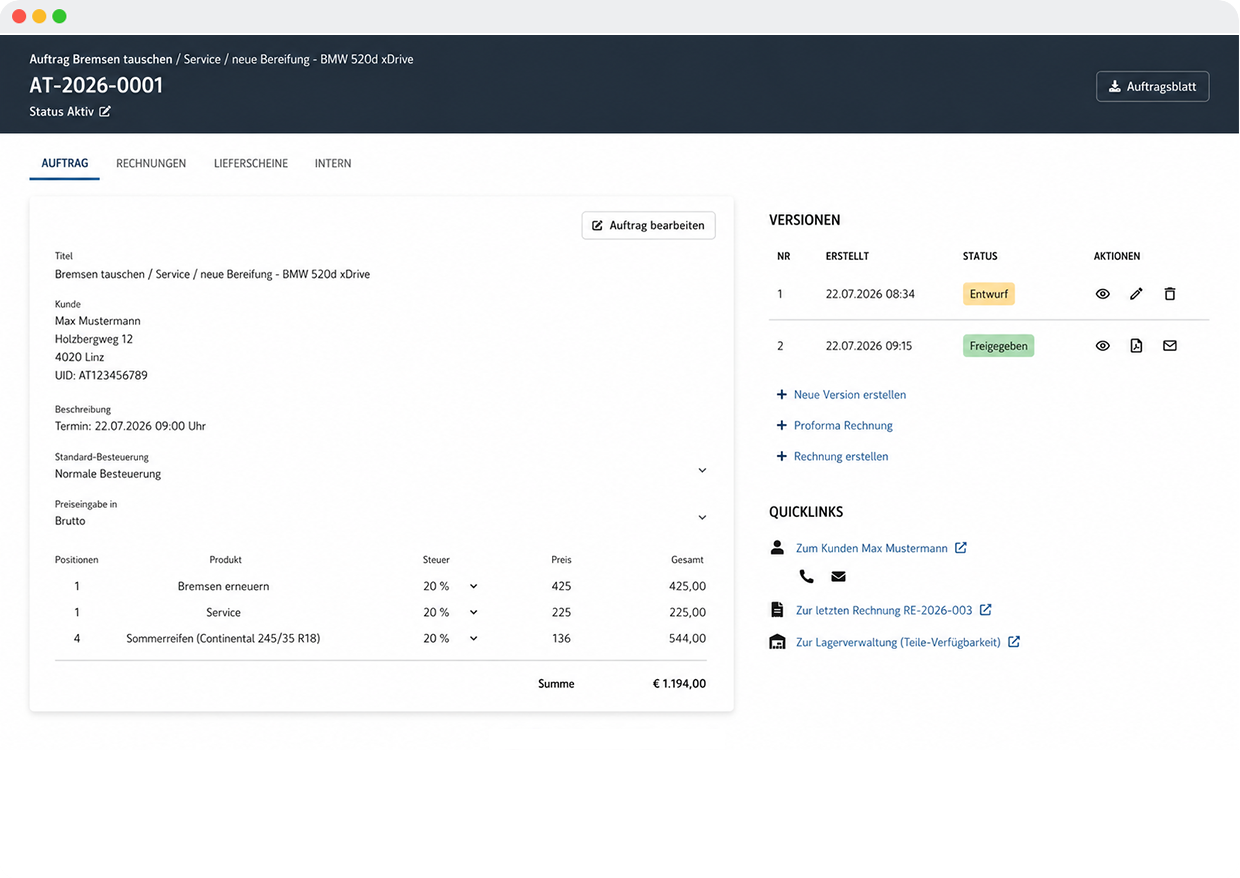Open Zur letzten Rechnung RE-2026-003 link

[884, 610]
